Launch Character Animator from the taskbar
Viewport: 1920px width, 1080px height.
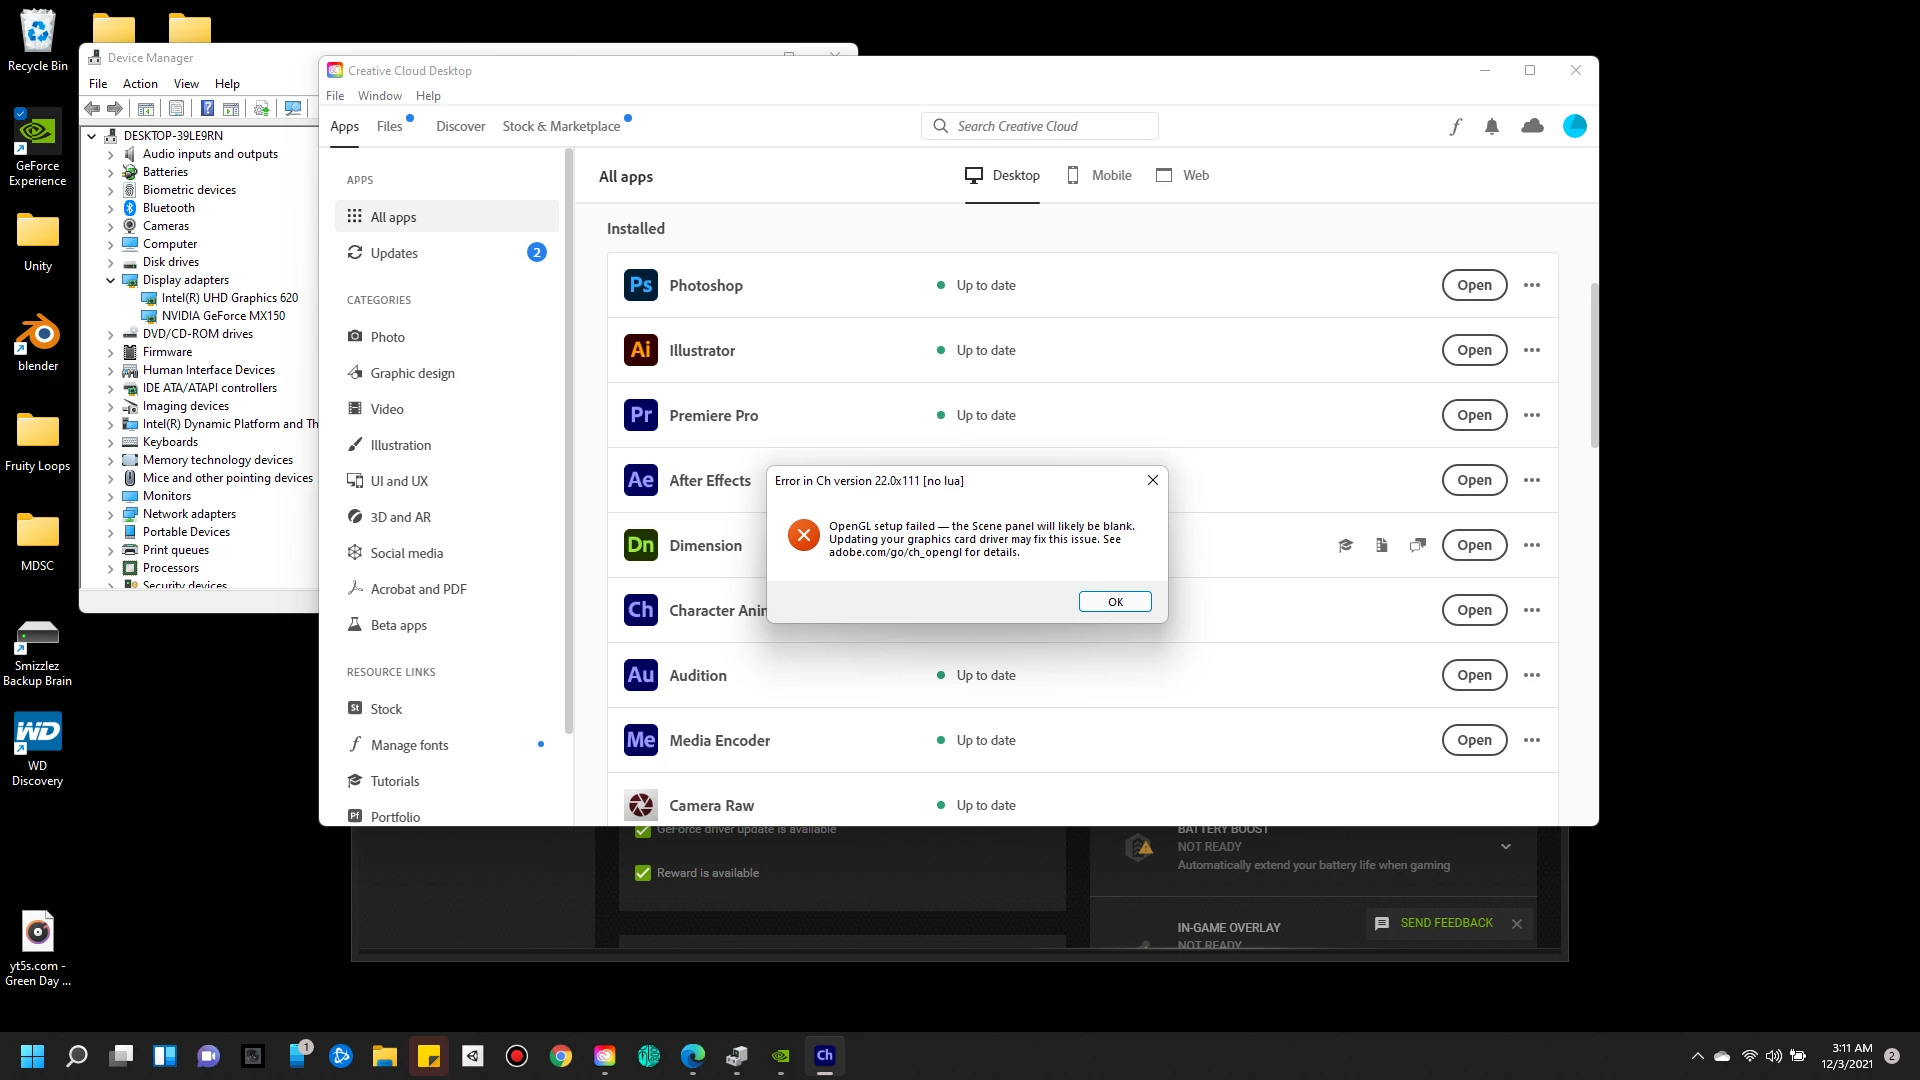pyautogui.click(x=824, y=1055)
